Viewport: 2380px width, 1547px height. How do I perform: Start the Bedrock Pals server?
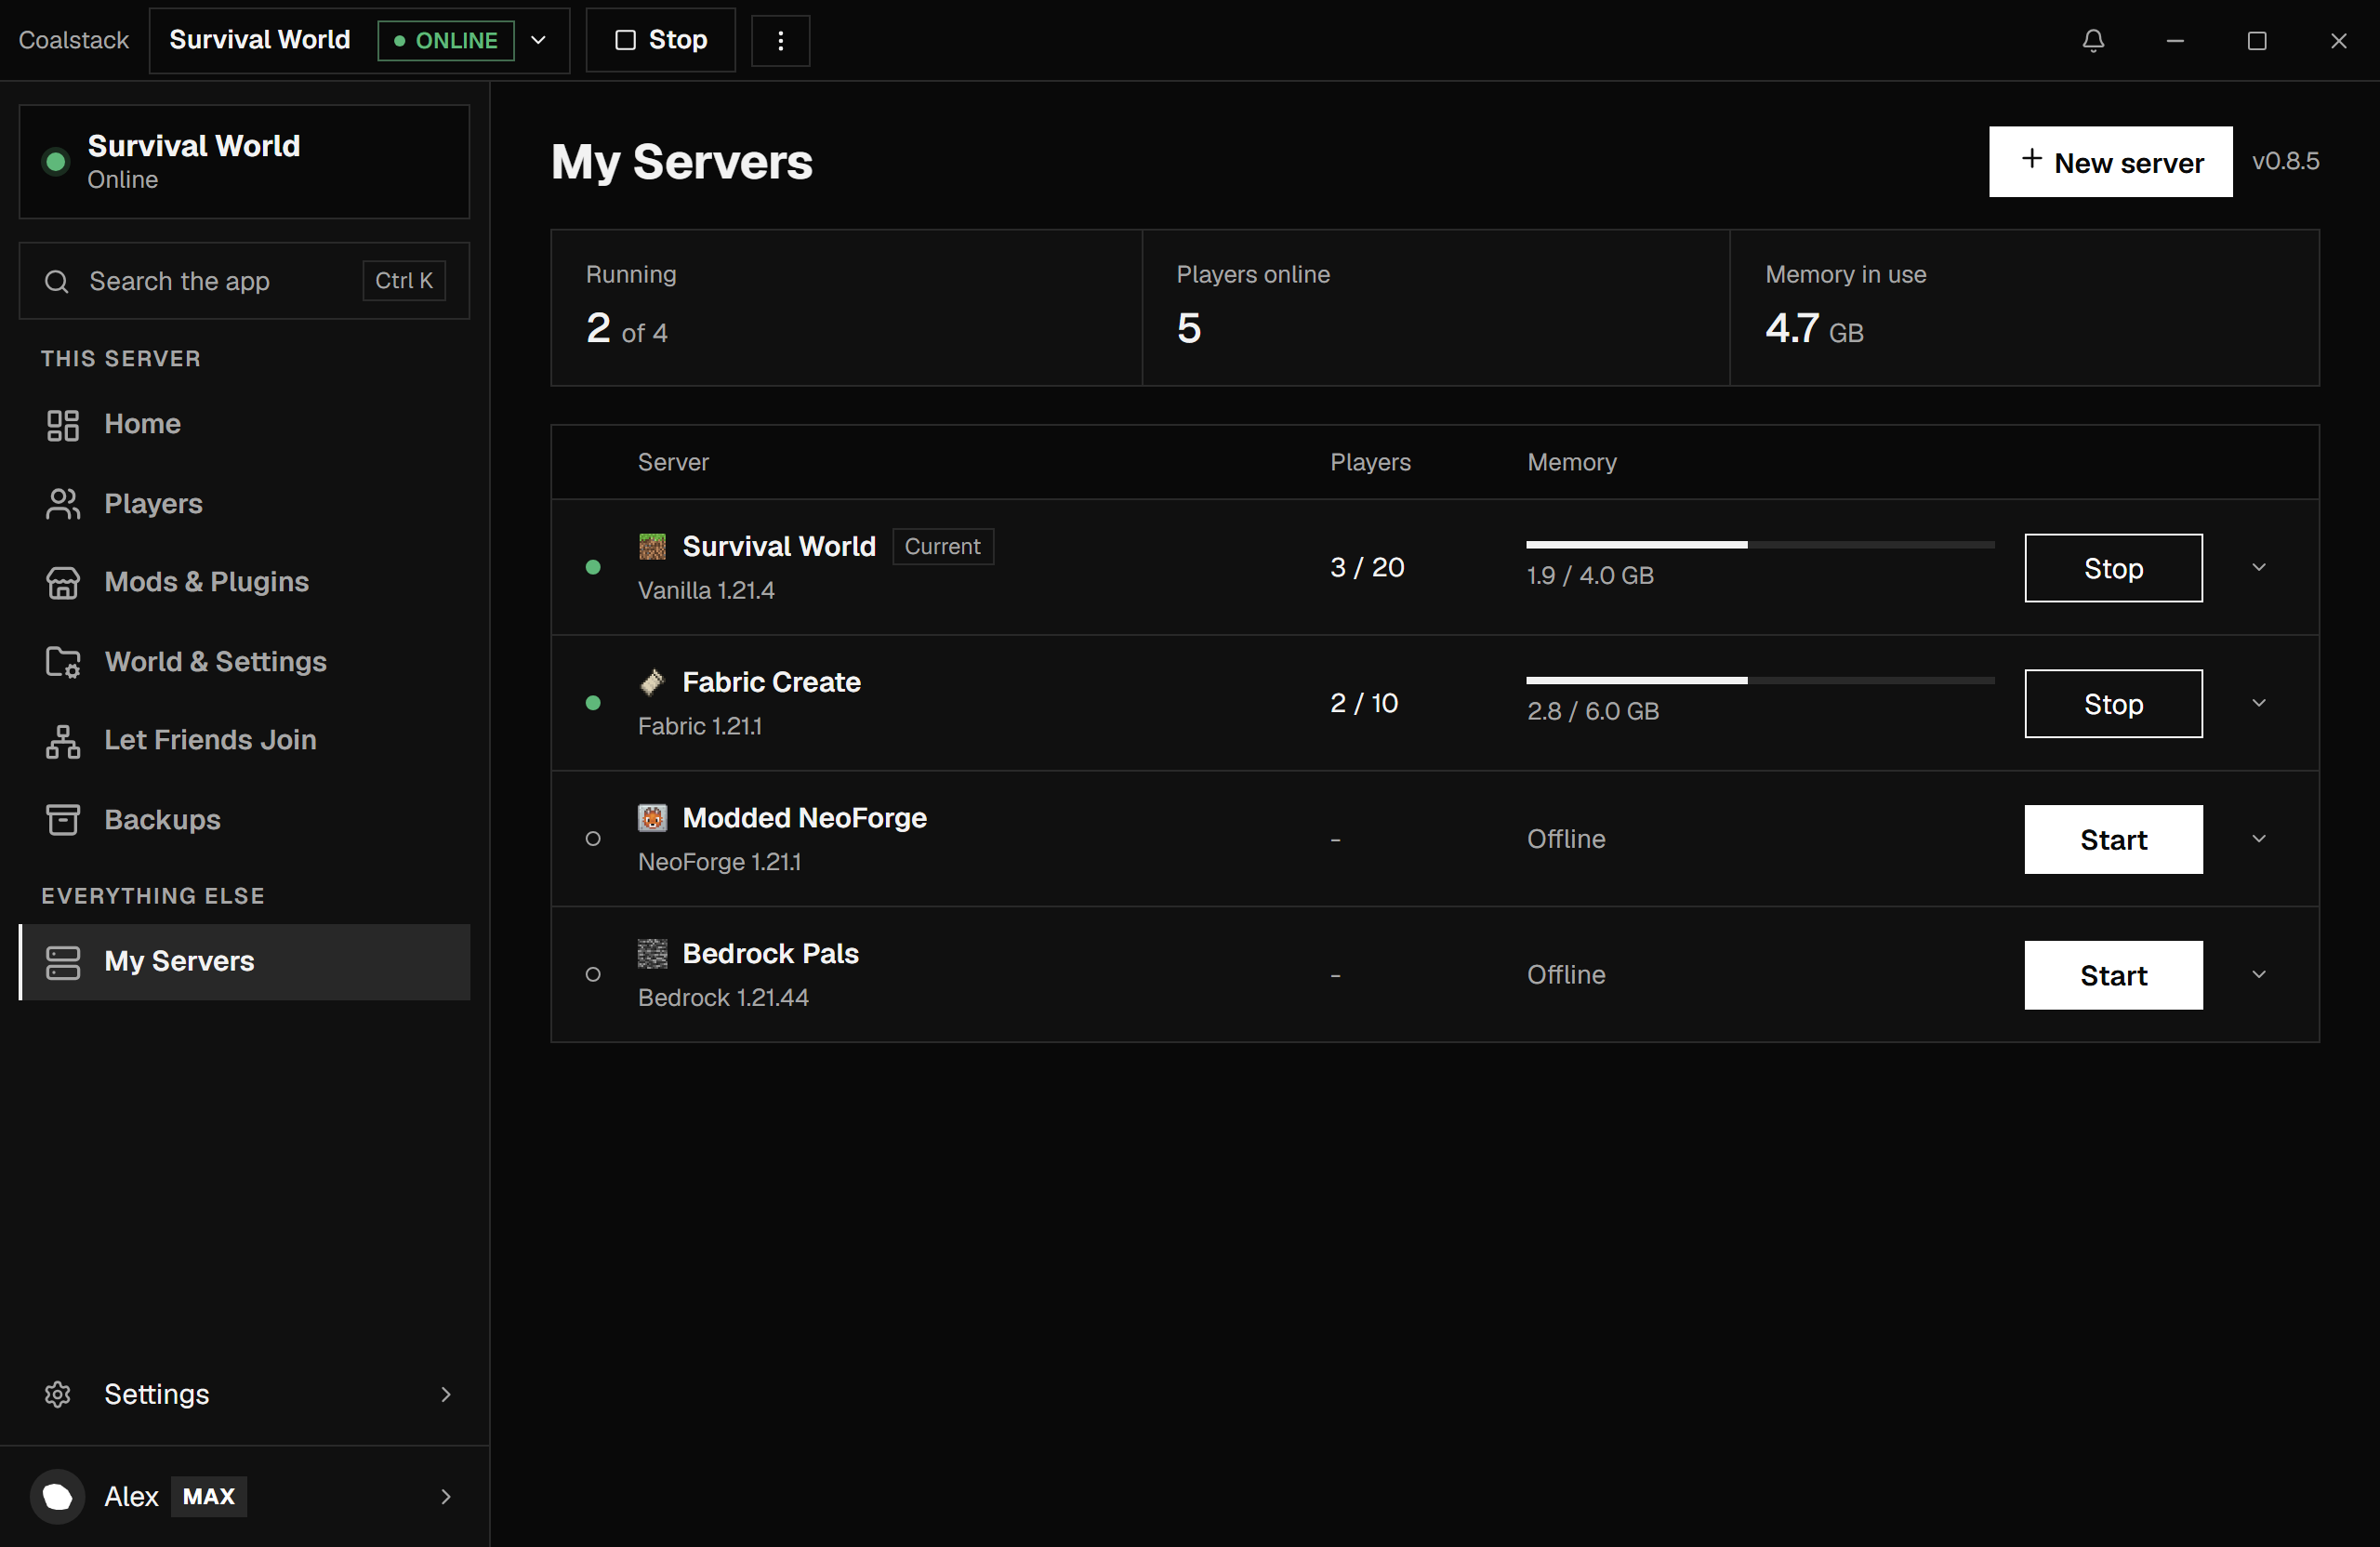click(x=2113, y=976)
